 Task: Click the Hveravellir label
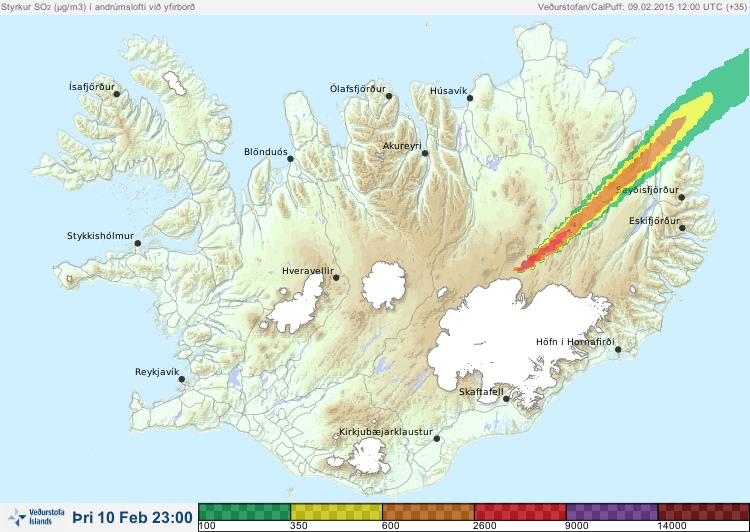click(x=308, y=271)
